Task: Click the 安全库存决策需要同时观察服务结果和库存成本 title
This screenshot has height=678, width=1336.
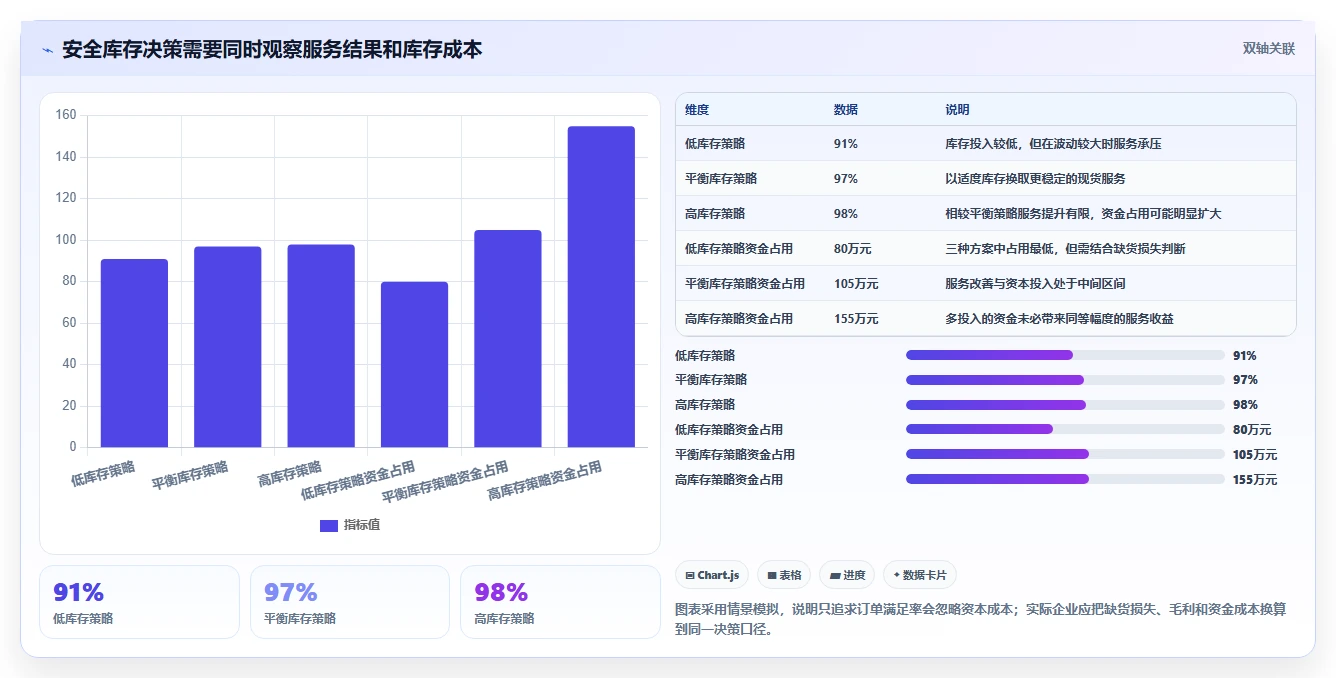Action: [272, 50]
